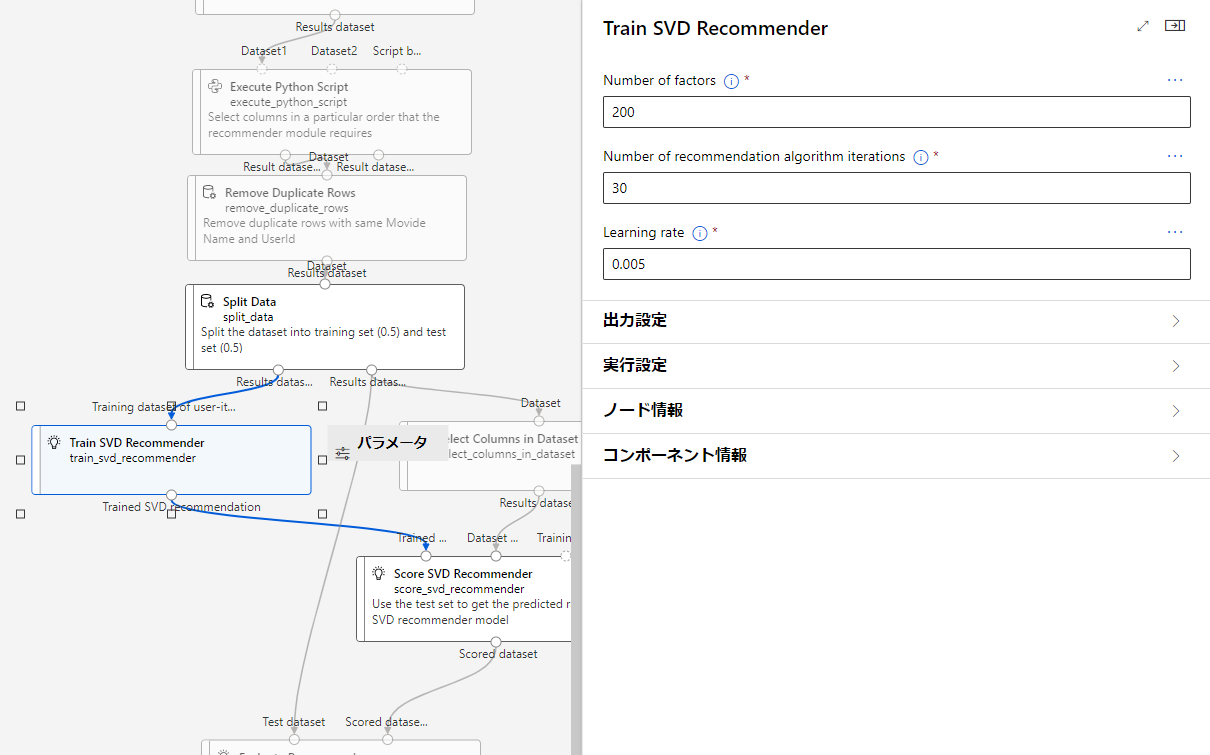
Task: Click the Execute Python Script module icon
Action: 214,86
